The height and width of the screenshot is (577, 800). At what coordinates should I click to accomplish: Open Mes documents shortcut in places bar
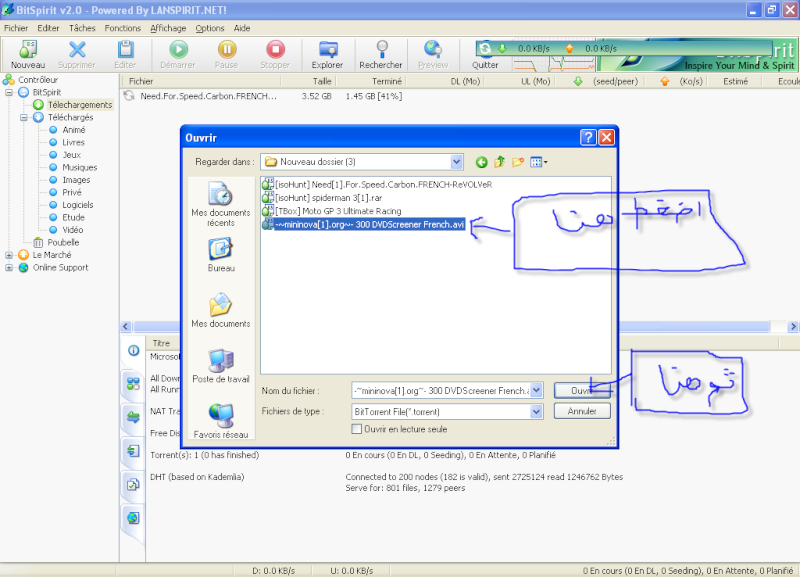pyautogui.click(x=221, y=310)
